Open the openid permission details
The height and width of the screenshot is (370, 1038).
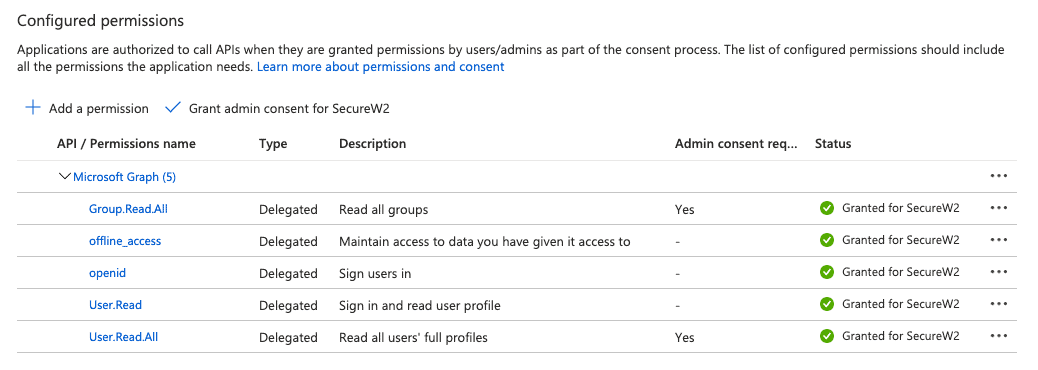107,273
